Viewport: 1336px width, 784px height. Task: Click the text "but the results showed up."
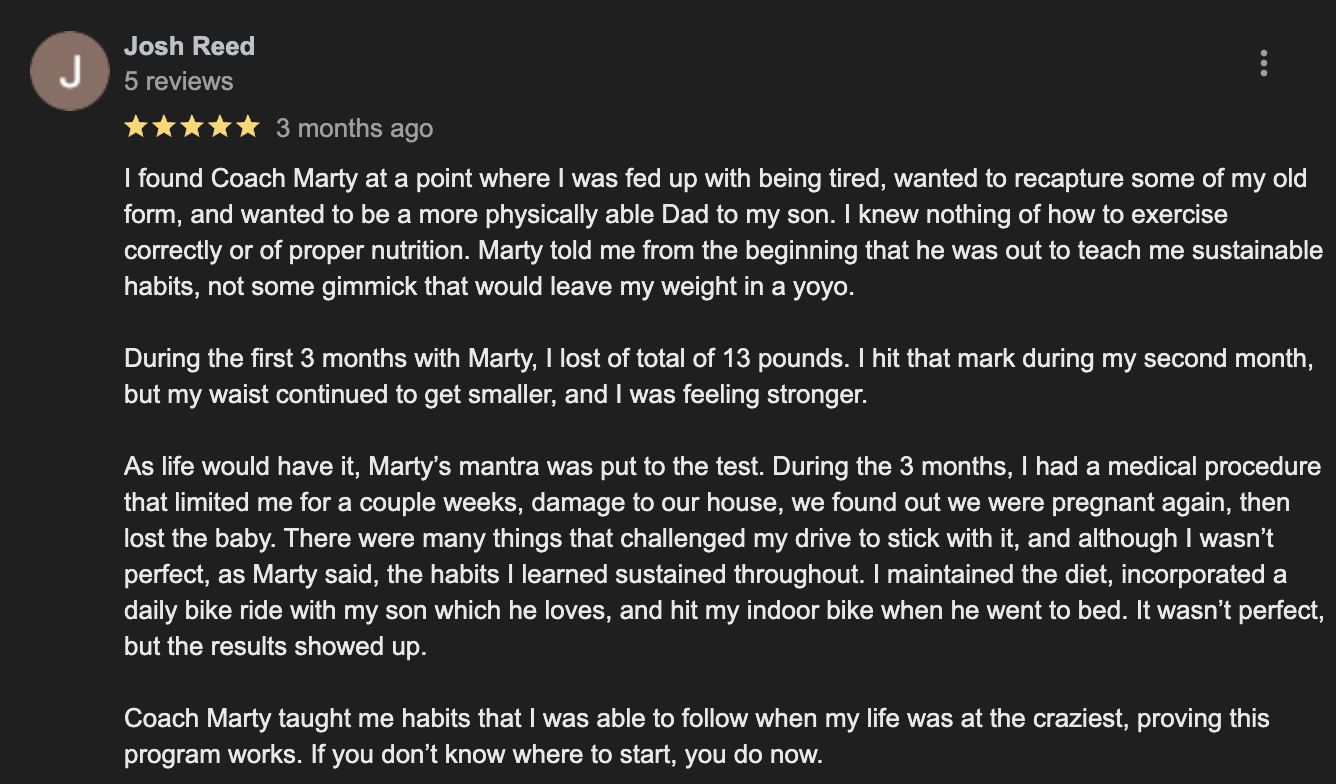[x=275, y=646]
